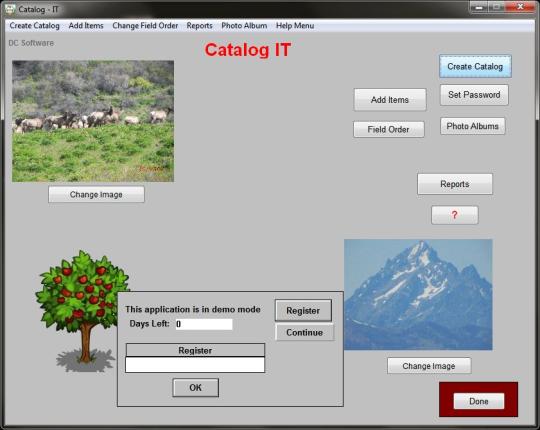The width and height of the screenshot is (540, 430).
Task: Click the Reports button on right panel
Action: [455, 184]
